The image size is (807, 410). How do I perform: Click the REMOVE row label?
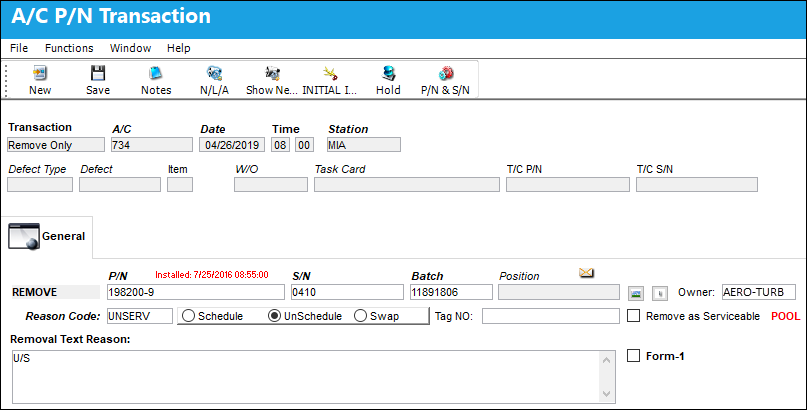(x=34, y=292)
